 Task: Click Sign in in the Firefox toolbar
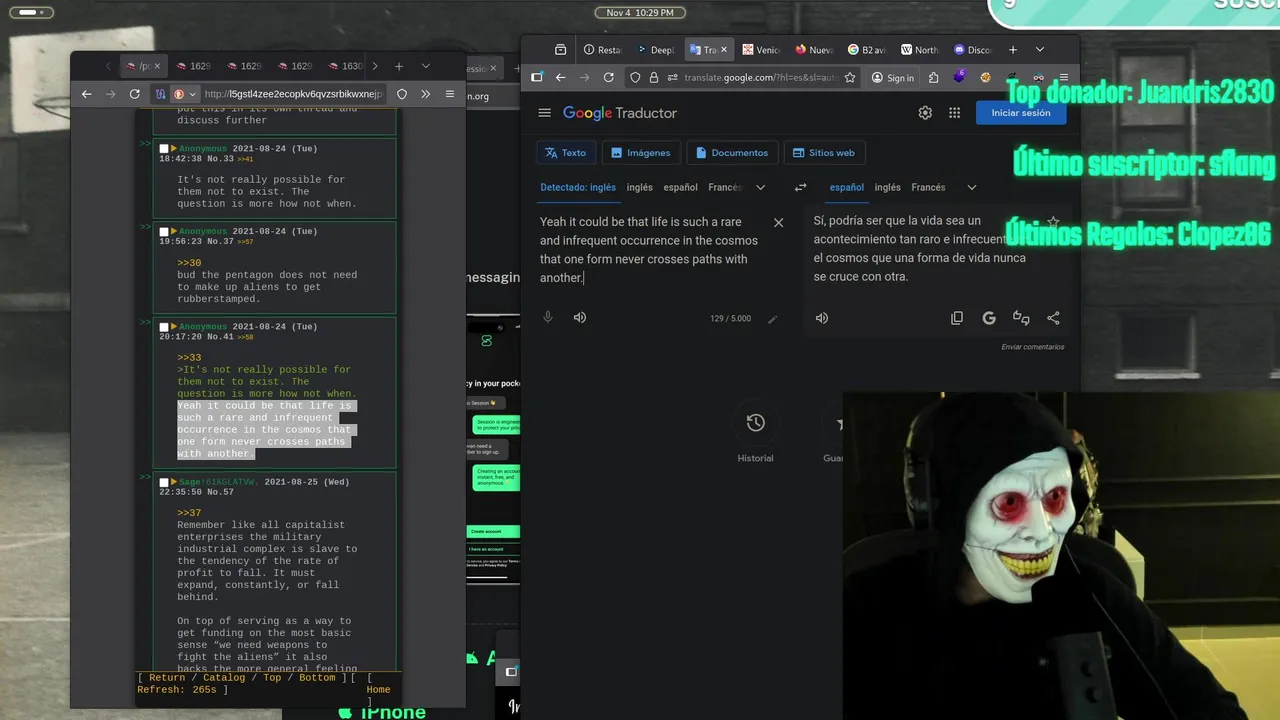point(892,77)
